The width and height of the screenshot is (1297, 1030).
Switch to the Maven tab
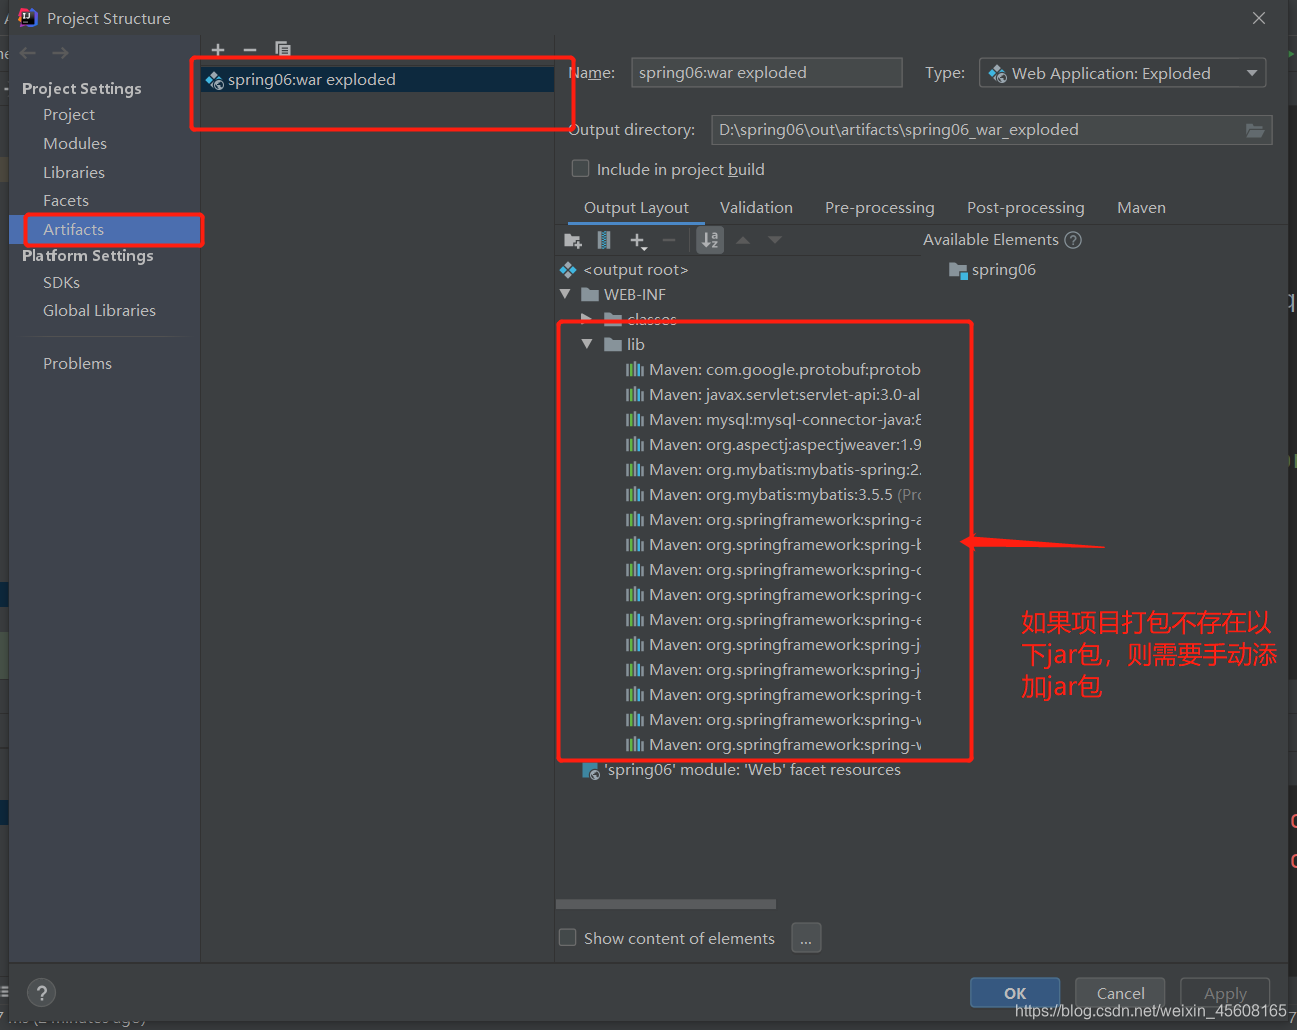click(1141, 208)
